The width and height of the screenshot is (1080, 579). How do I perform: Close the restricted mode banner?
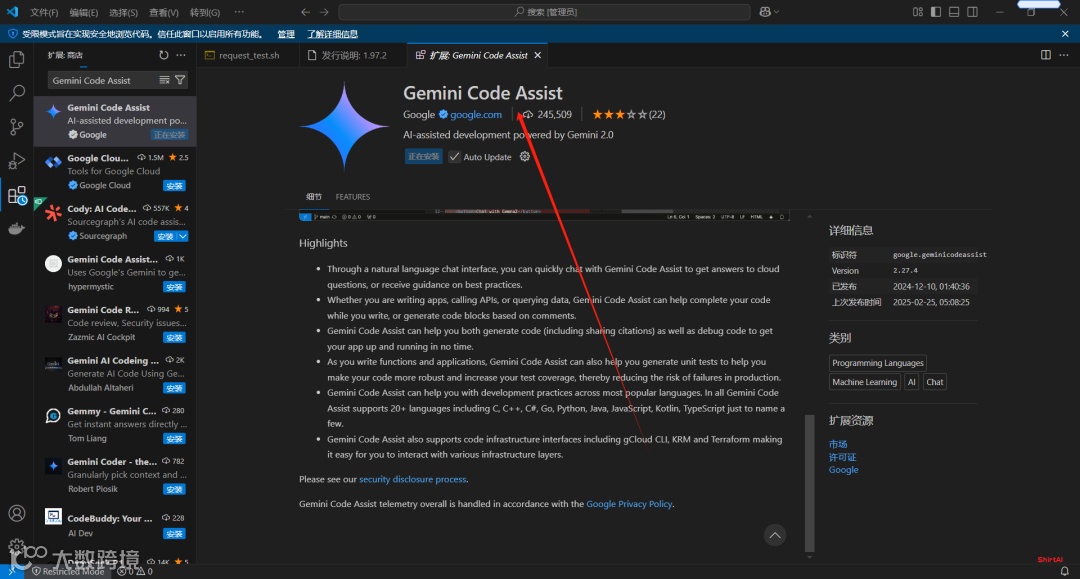click(1065, 34)
